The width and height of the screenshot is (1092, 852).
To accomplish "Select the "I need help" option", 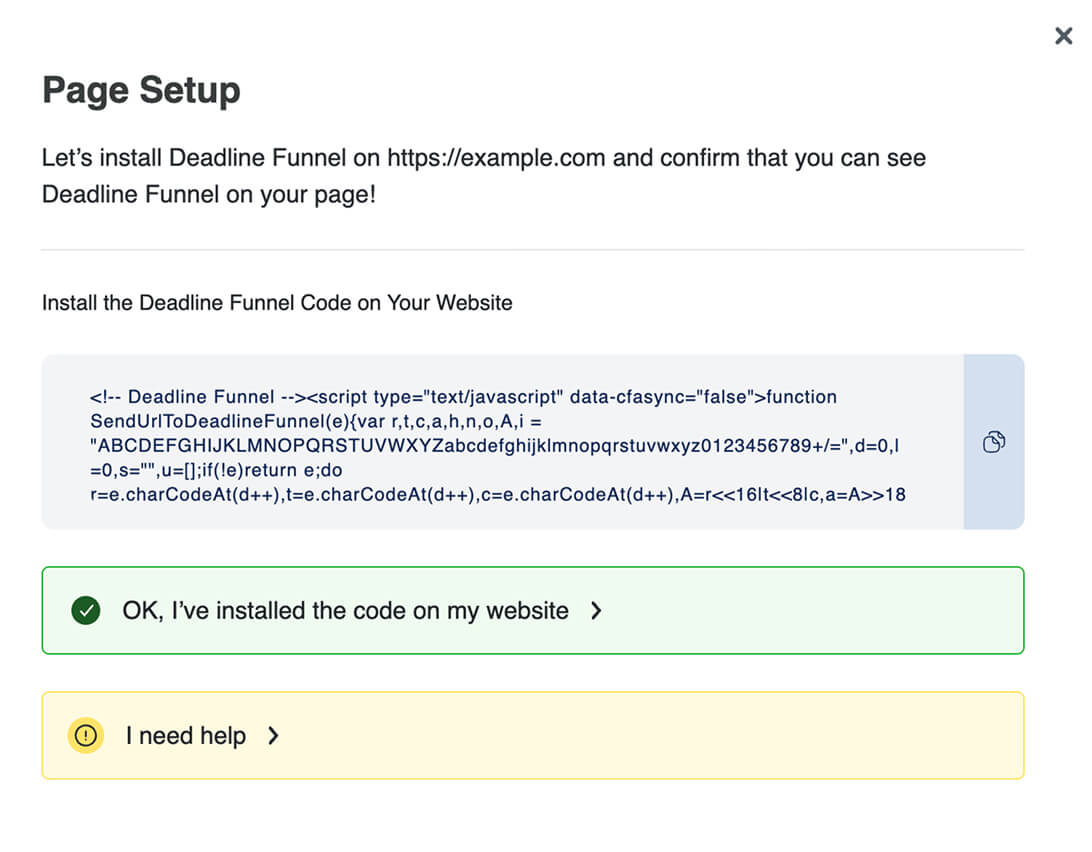I will coord(533,736).
